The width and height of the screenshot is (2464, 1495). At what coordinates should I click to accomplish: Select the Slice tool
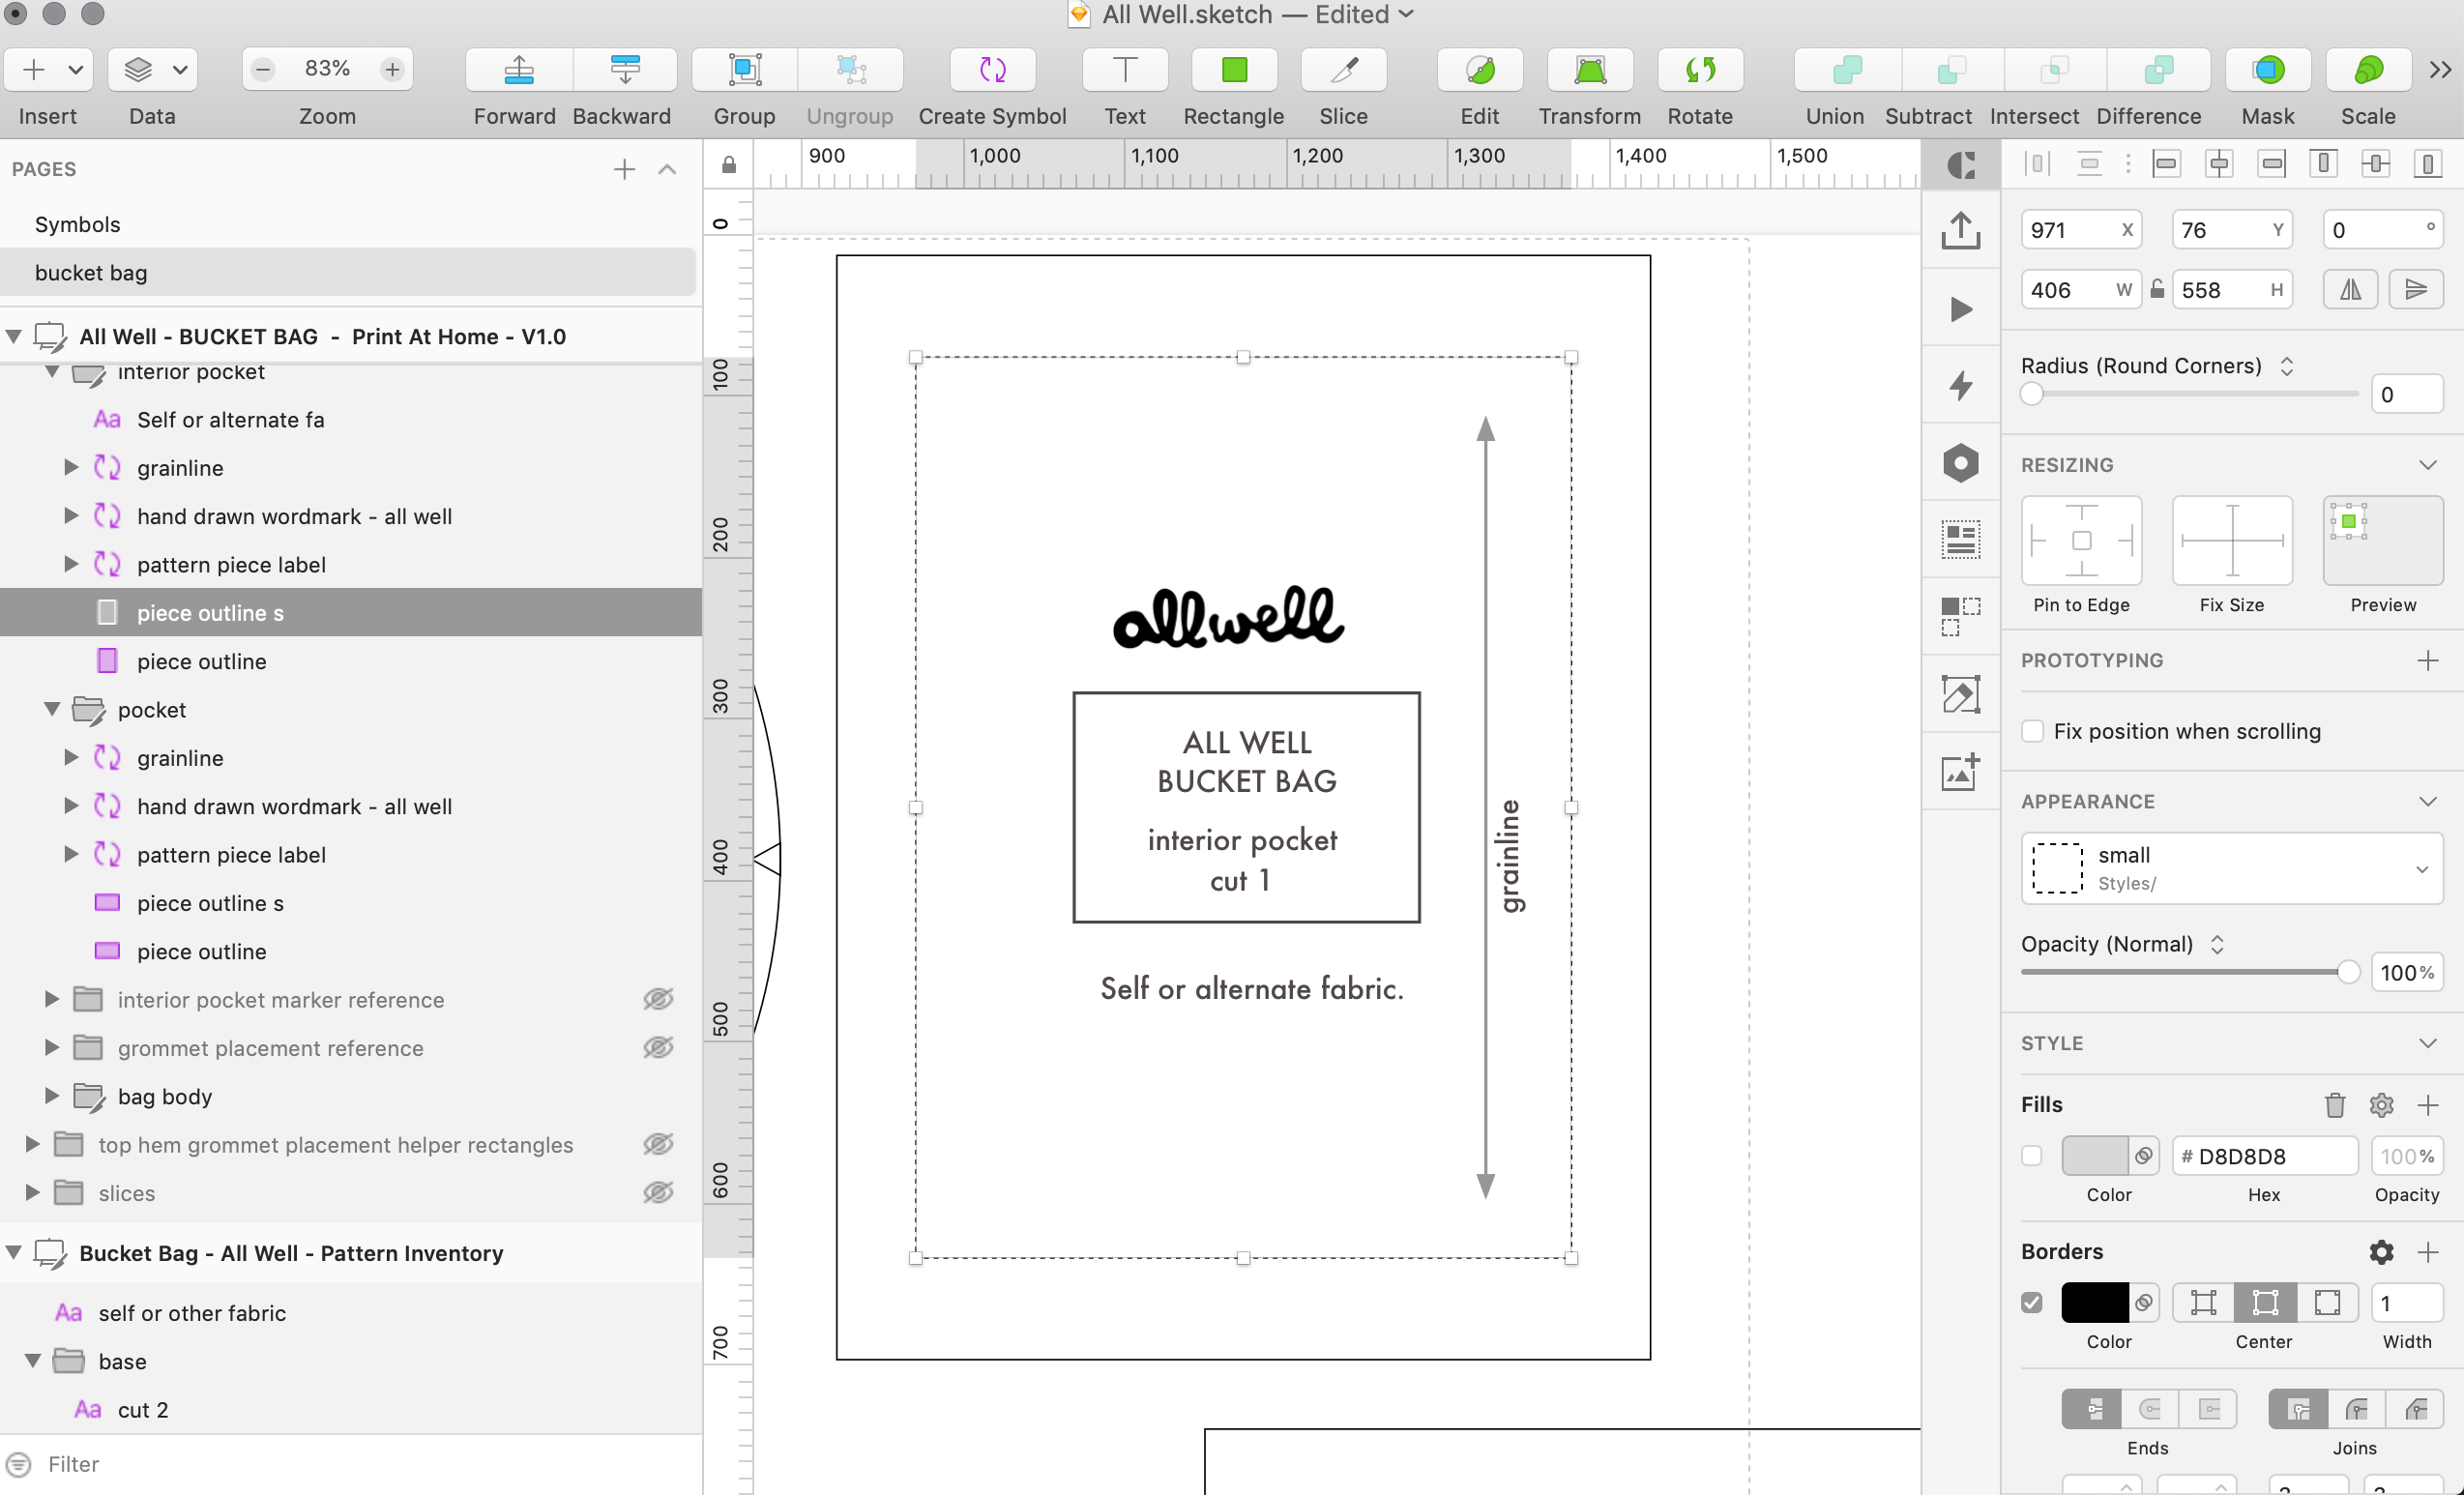[x=1343, y=70]
